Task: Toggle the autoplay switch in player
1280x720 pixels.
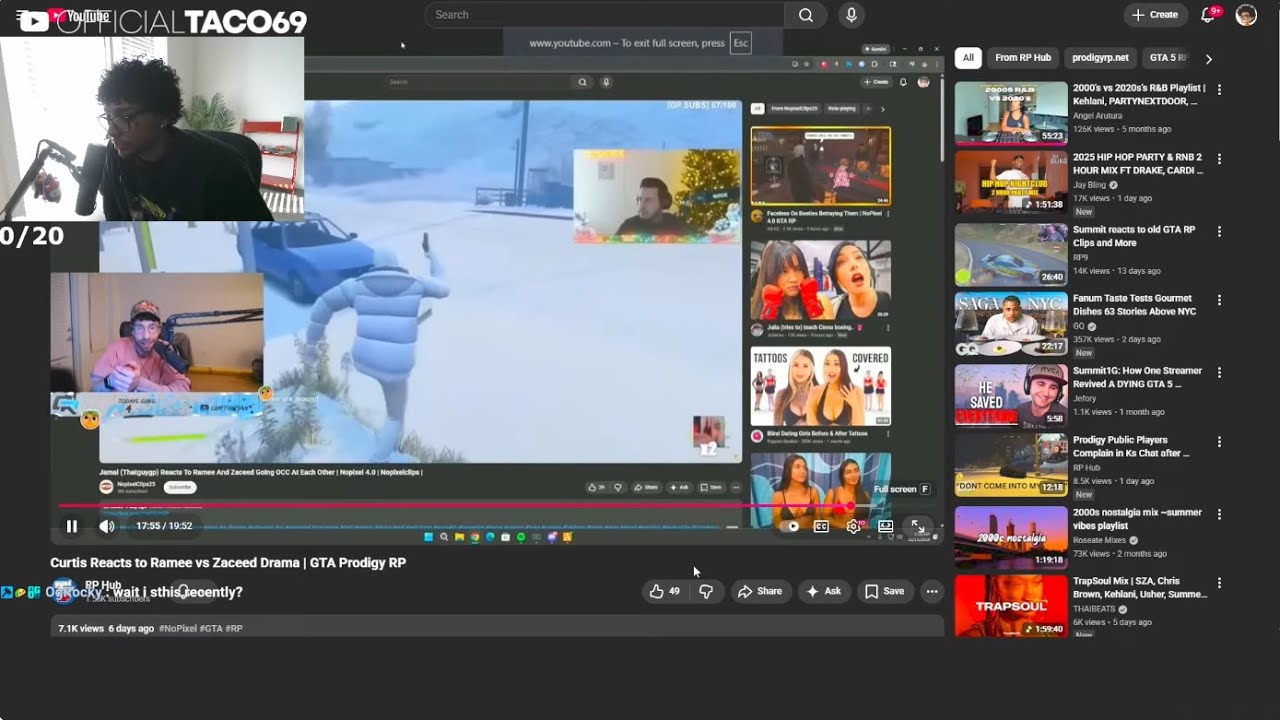Action: pyautogui.click(x=791, y=526)
